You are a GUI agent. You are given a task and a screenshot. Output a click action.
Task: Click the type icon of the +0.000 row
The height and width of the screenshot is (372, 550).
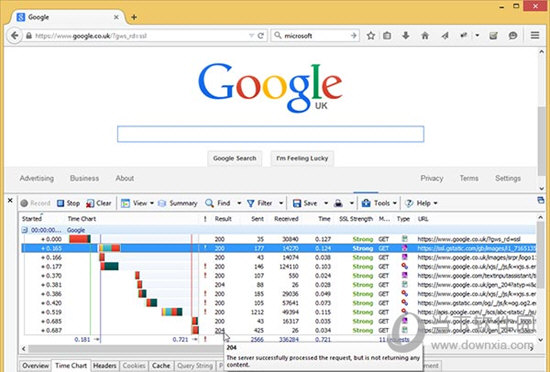coord(405,239)
